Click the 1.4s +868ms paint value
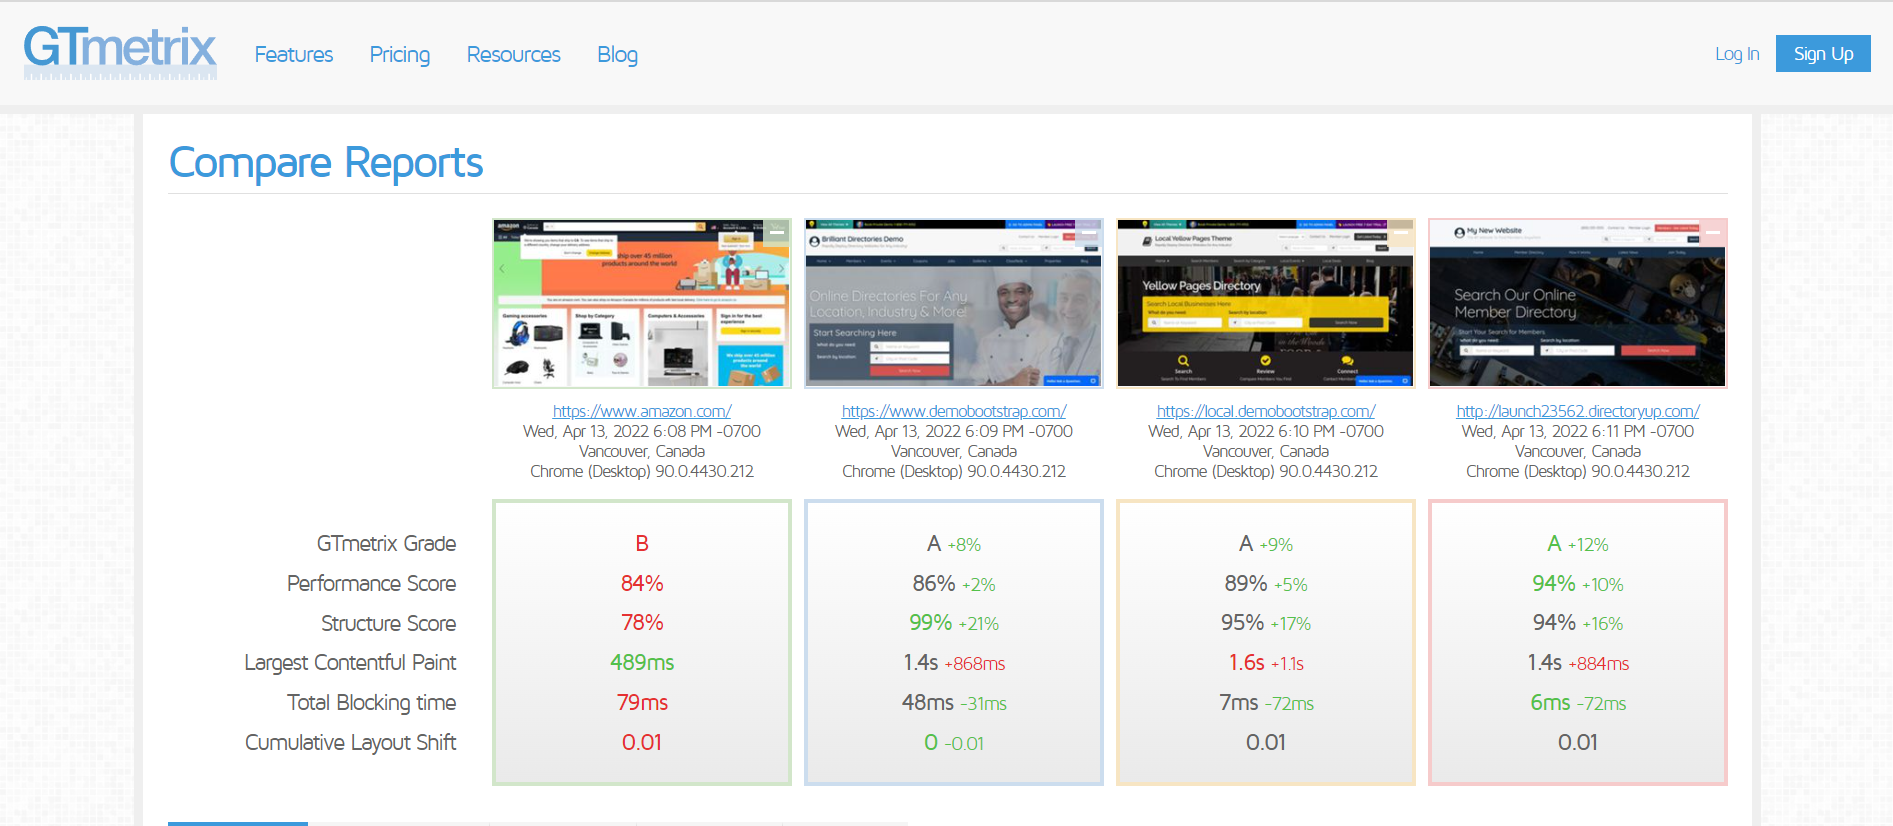This screenshot has width=1893, height=826. point(954,663)
